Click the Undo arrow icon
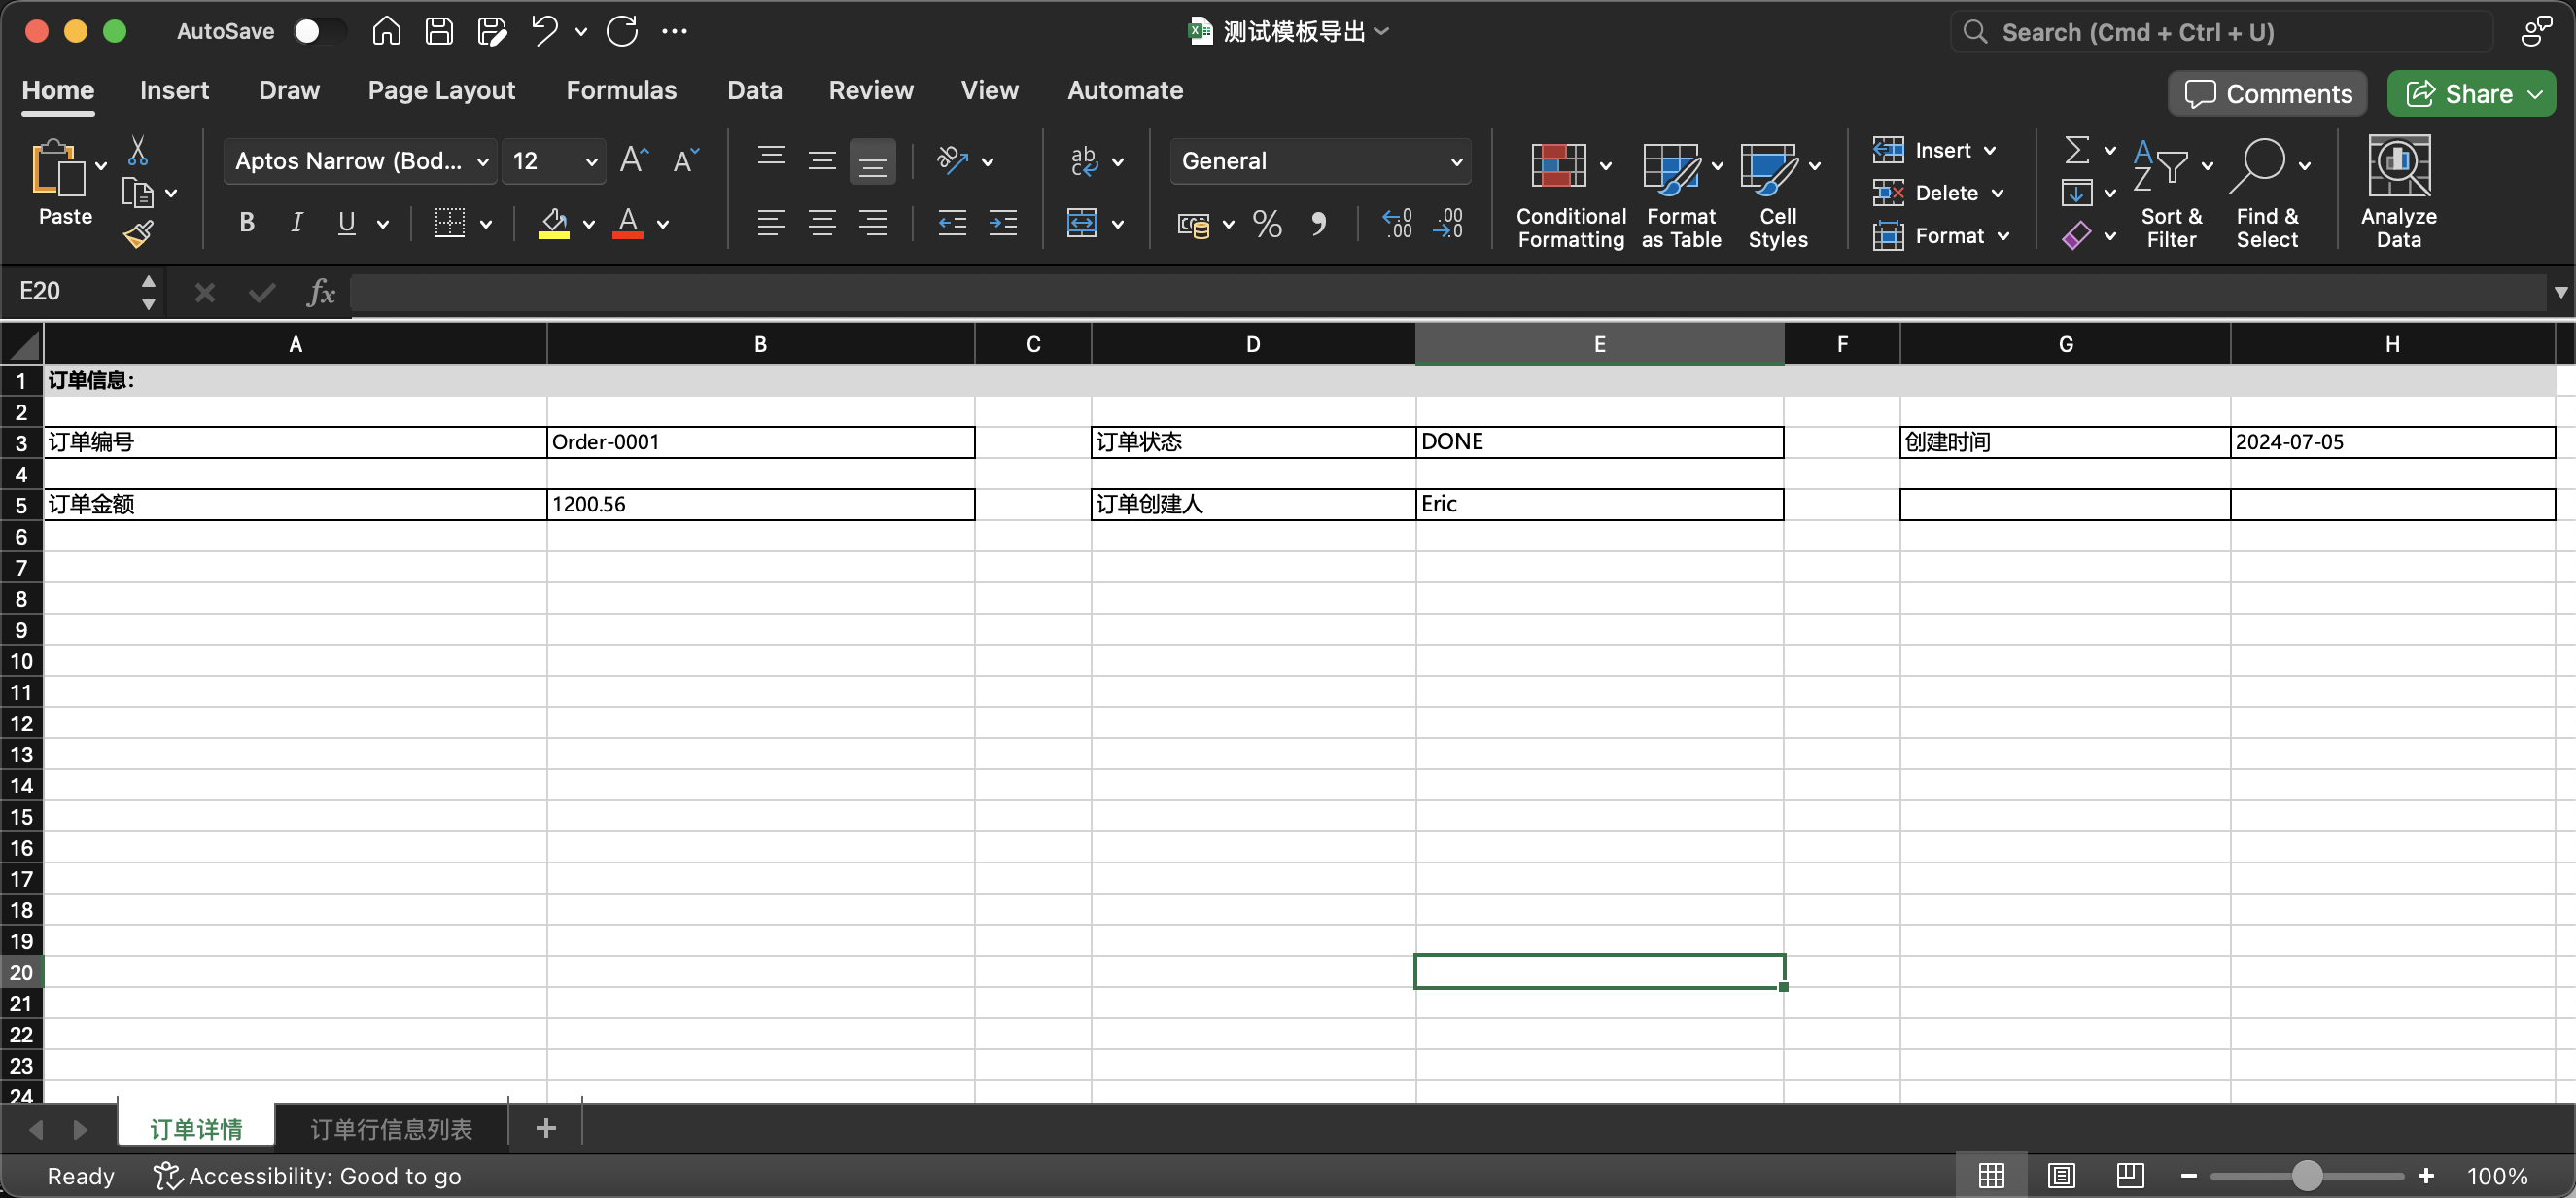This screenshot has height=1198, width=2576. pyautogui.click(x=545, y=32)
